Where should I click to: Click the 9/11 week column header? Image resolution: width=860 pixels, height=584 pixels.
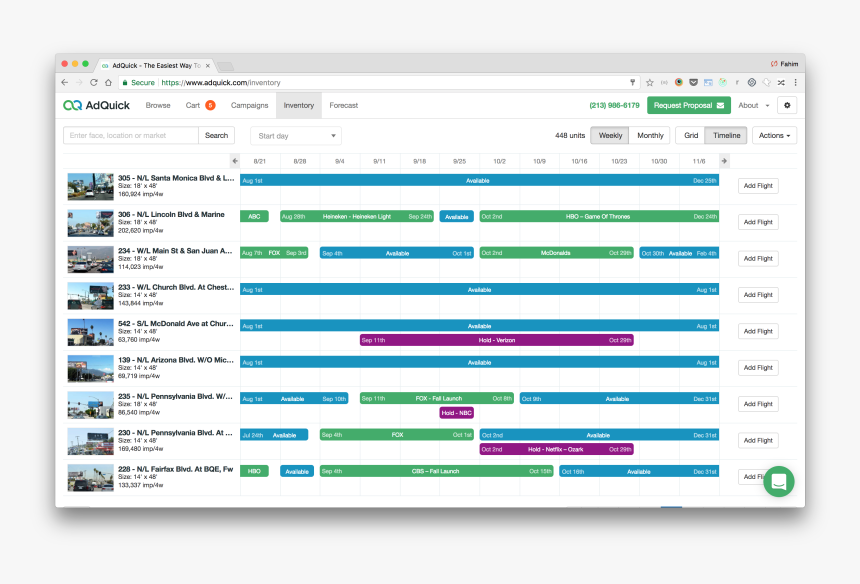pos(380,161)
